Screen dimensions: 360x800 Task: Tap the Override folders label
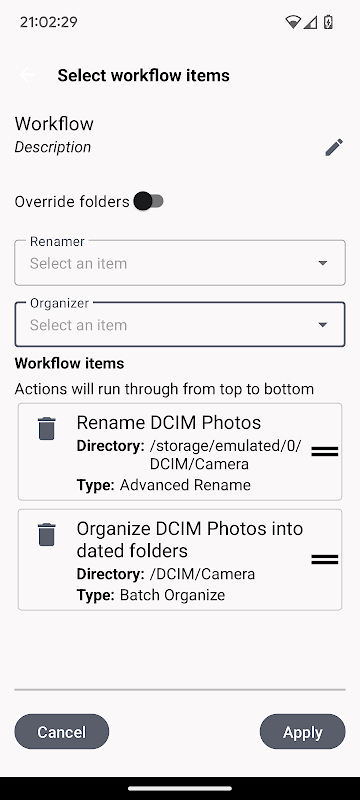click(72, 202)
